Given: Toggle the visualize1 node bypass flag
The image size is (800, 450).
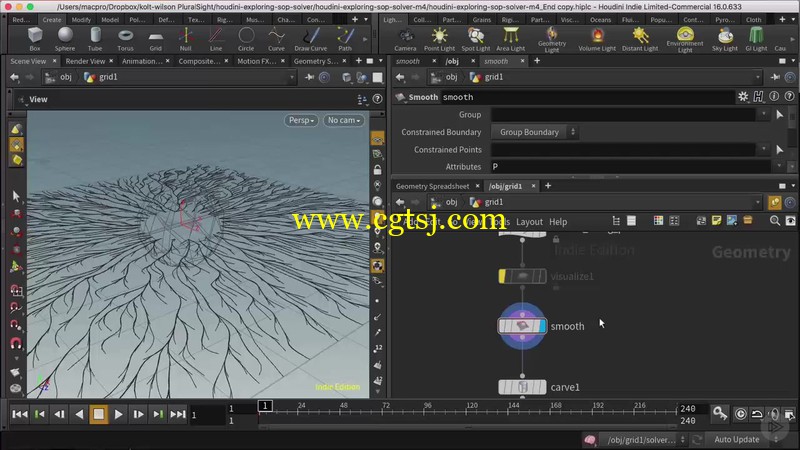Looking at the screenshot, I should pyautogui.click(x=503, y=276).
